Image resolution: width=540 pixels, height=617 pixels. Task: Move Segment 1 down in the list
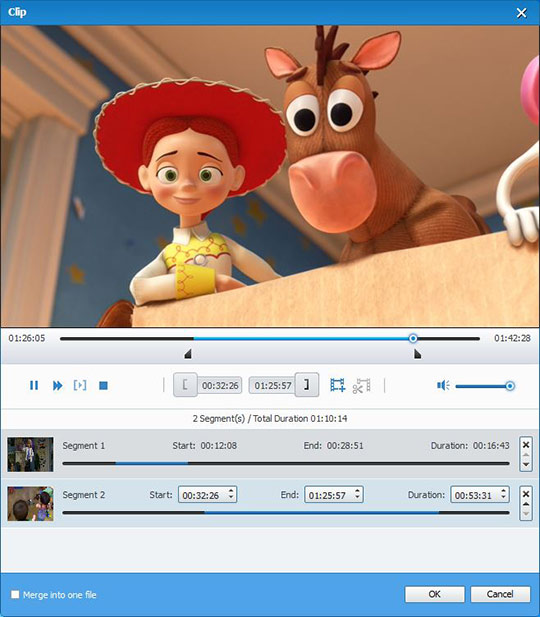coord(526,464)
